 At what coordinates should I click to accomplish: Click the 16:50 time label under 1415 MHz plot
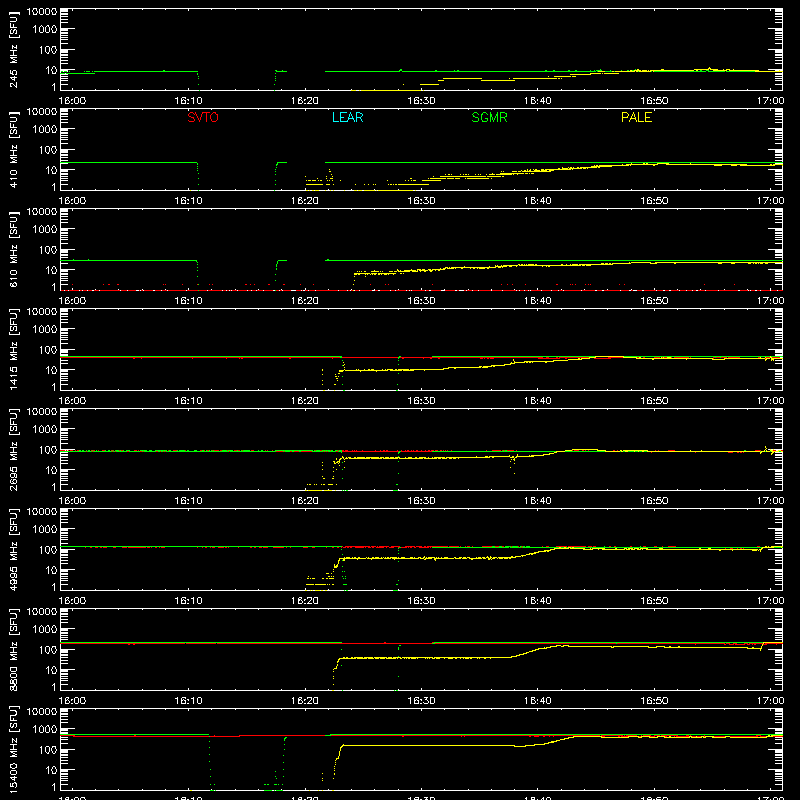tap(654, 401)
